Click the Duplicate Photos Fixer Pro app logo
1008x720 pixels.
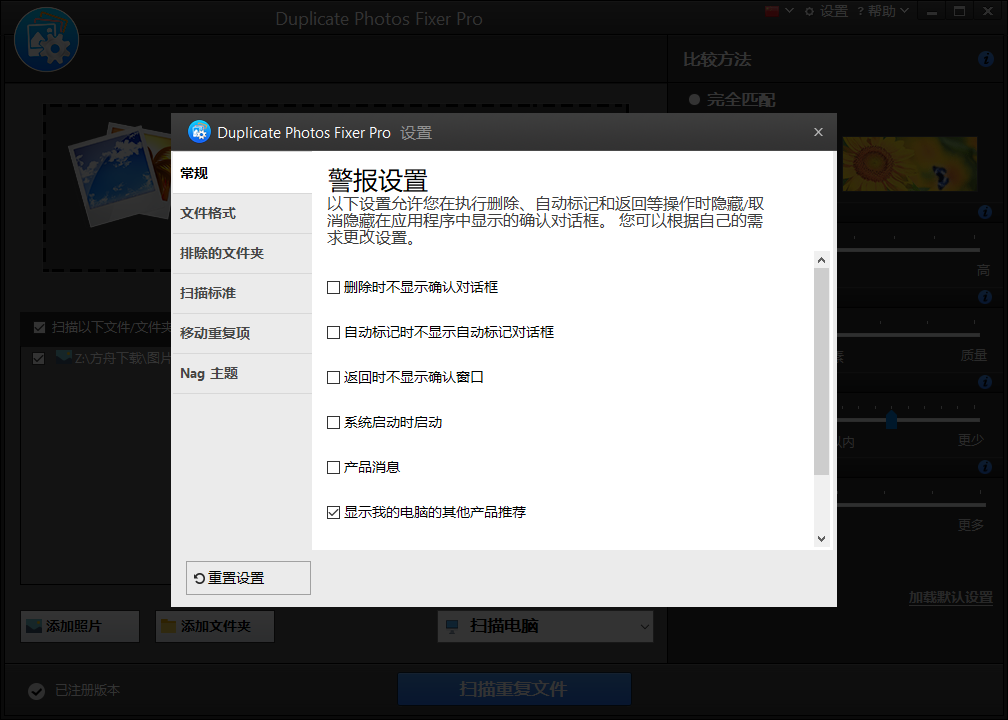pos(46,40)
